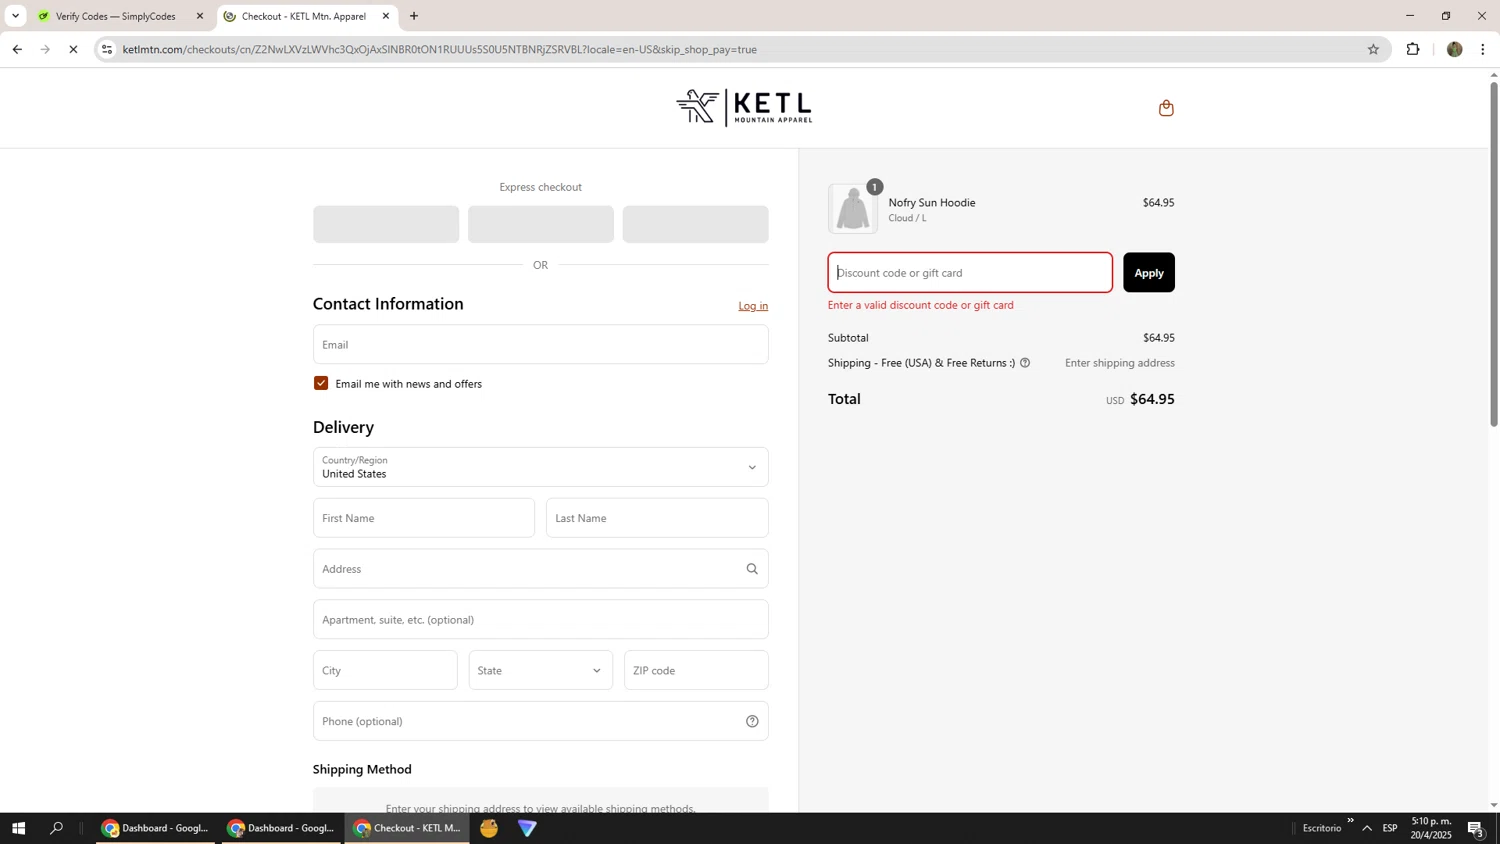Click the third express checkout button

[x=696, y=224]
